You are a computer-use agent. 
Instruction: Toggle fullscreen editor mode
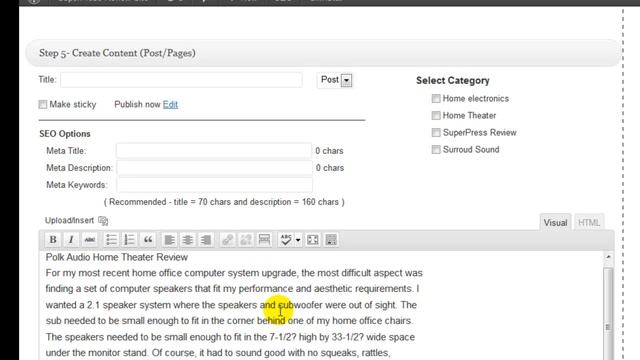[x=313, y=240]
